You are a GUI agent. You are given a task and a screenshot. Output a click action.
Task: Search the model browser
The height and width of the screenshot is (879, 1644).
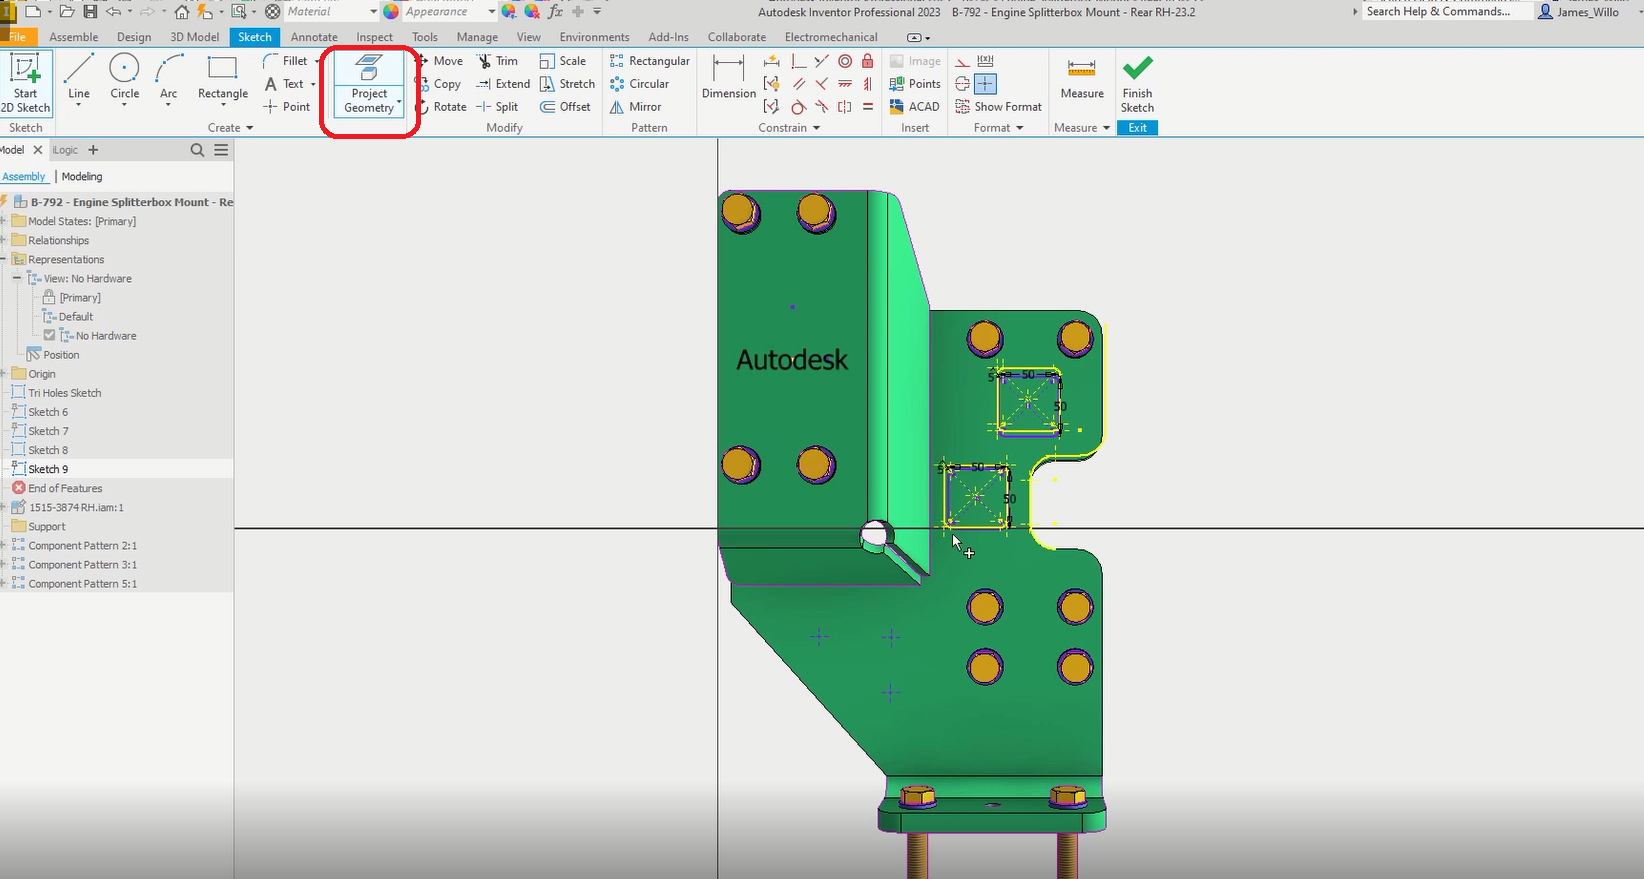point(197,150)
